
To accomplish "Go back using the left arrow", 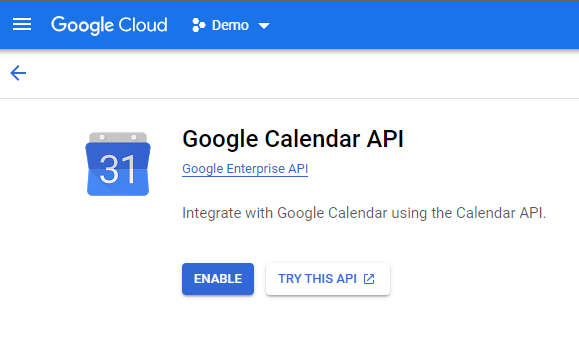I will (x=18, y=73).
